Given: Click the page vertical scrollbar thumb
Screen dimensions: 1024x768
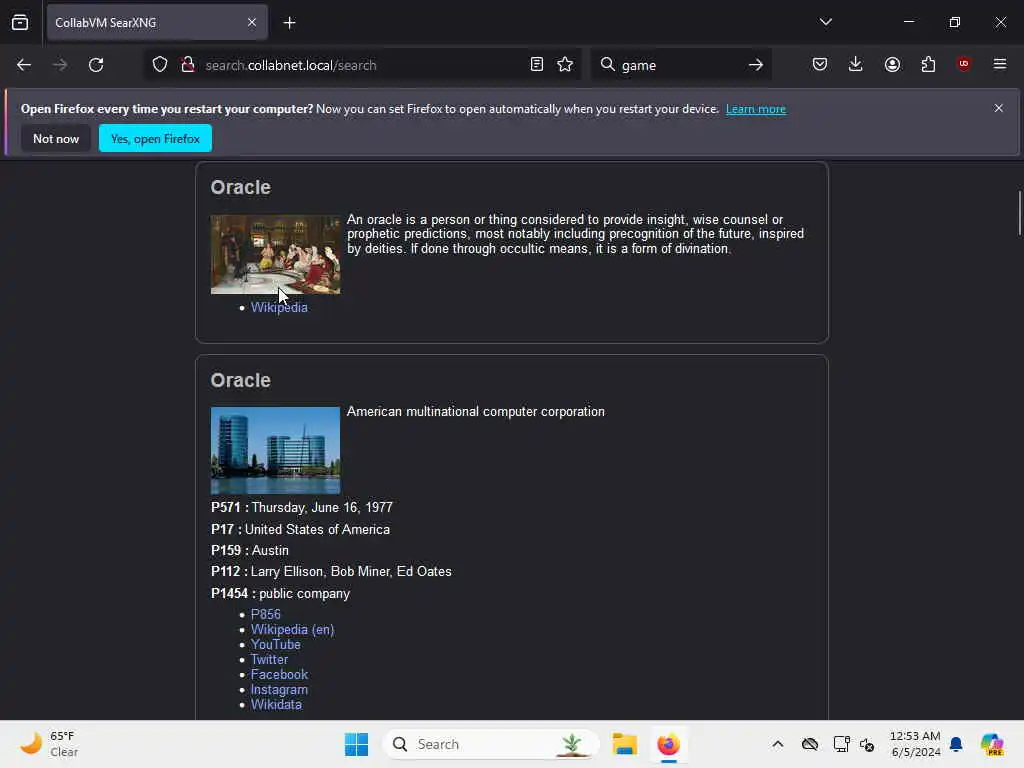Looking at the screenshot, I should tap(1019, 213).
